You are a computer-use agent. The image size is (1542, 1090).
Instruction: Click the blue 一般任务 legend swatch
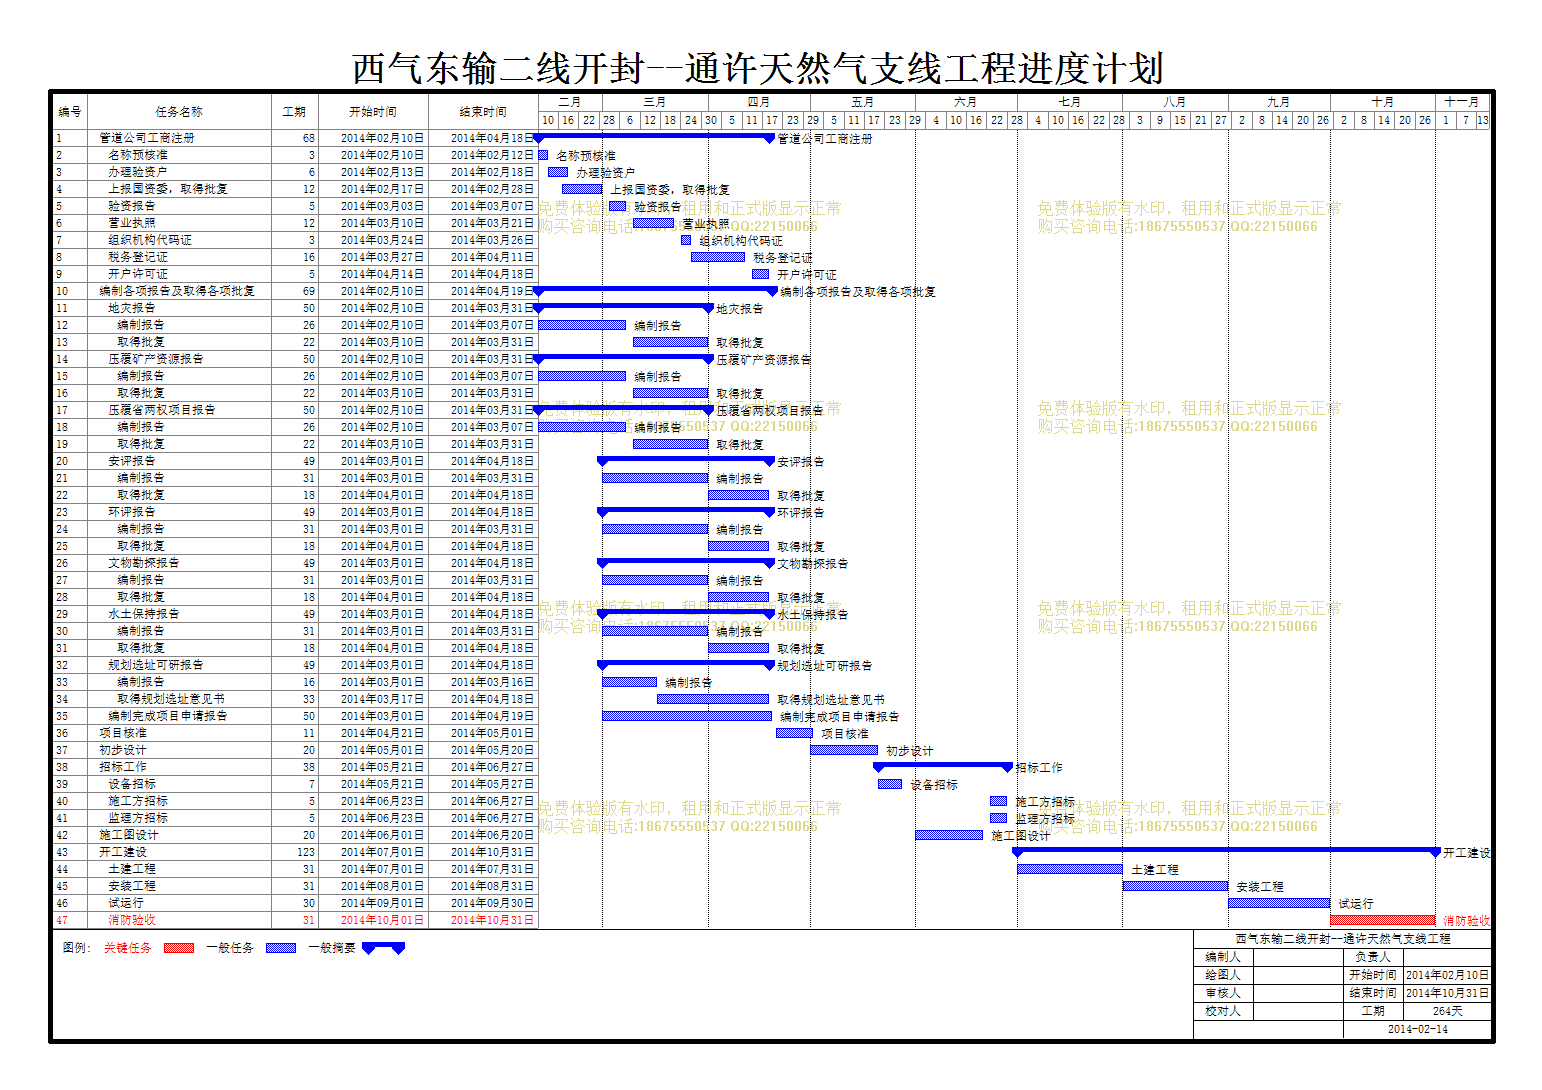click(x=281, y=948)
